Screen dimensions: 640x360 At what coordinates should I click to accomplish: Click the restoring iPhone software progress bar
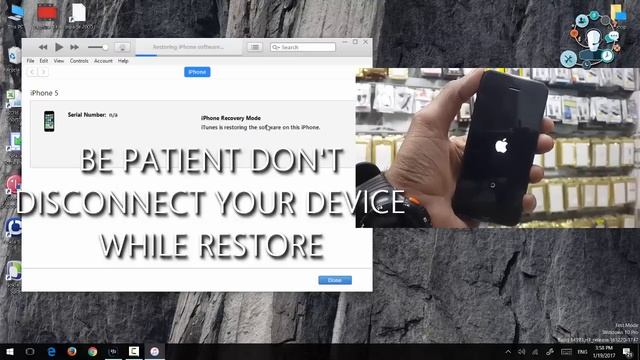tap(188, 54)
